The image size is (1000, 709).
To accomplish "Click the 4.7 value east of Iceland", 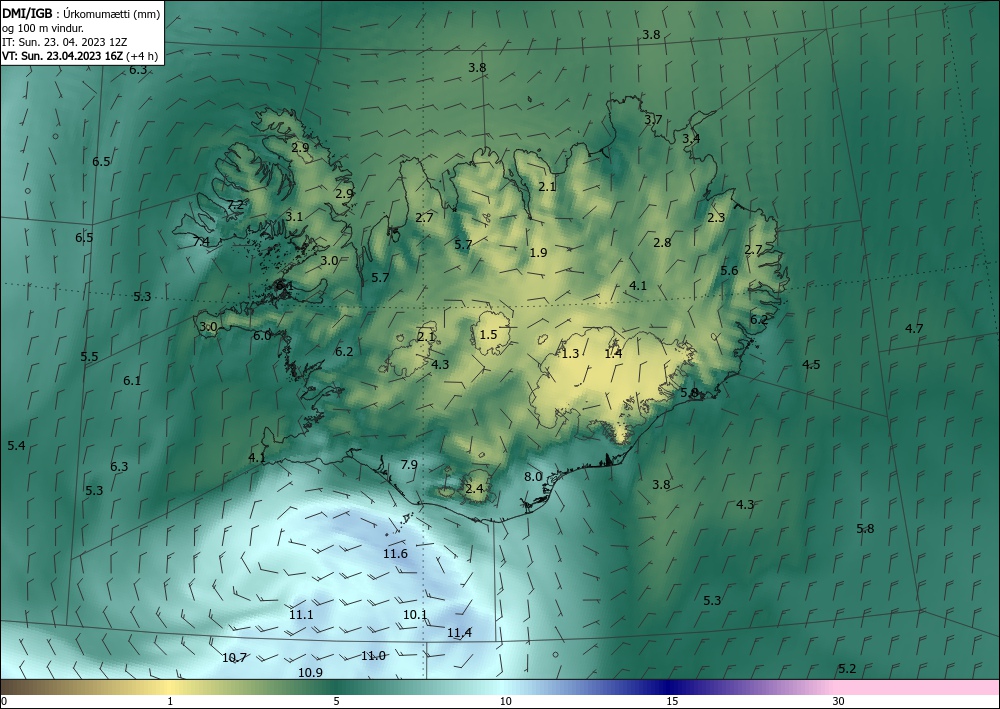I will coord(914,328).
